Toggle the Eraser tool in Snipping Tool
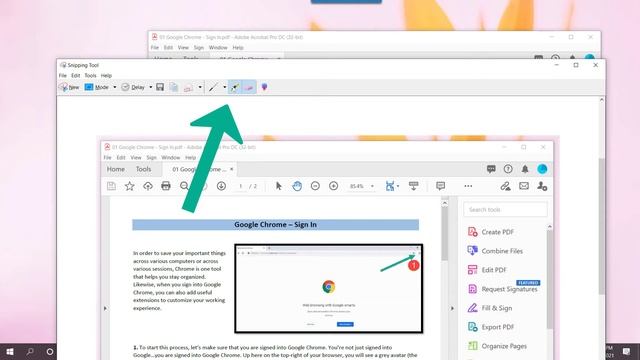This screenshot has width=640, height=360. [249, 87]
